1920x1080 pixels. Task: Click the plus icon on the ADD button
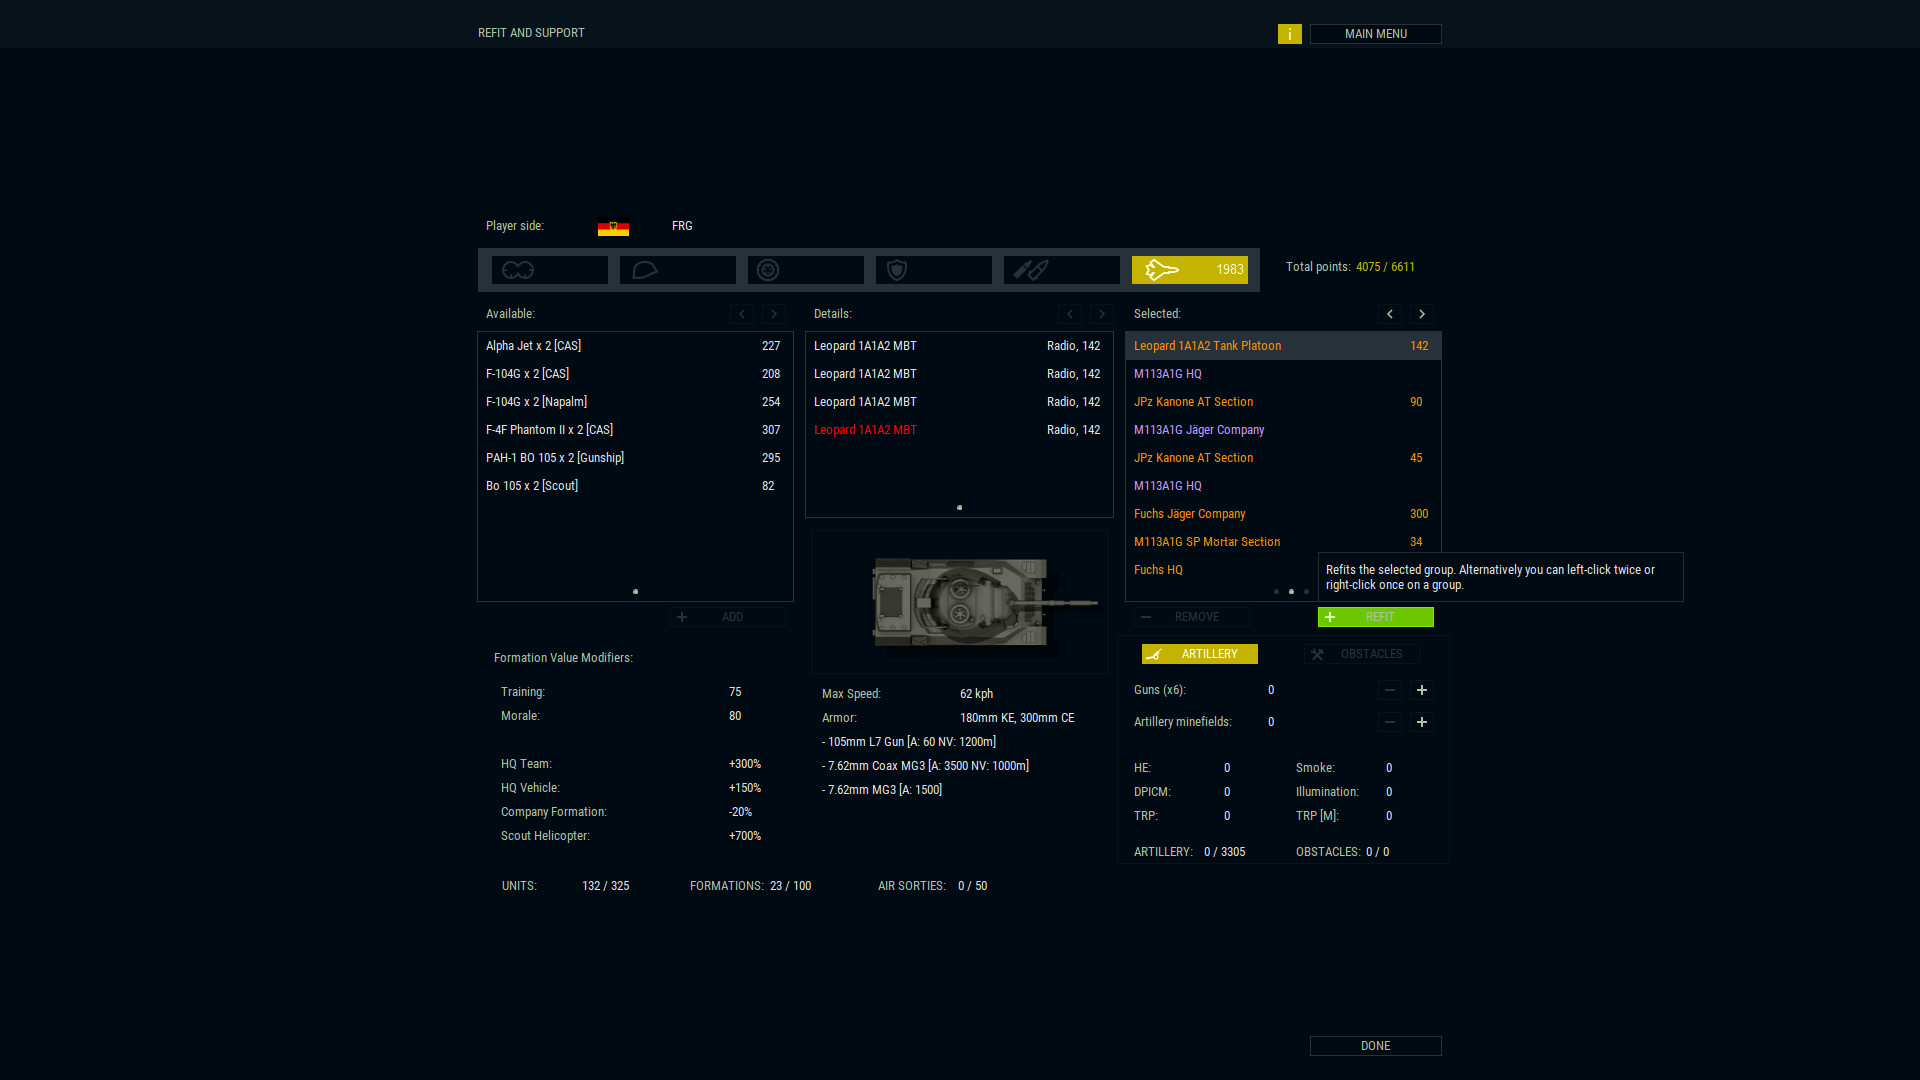(x=683, y=617)
